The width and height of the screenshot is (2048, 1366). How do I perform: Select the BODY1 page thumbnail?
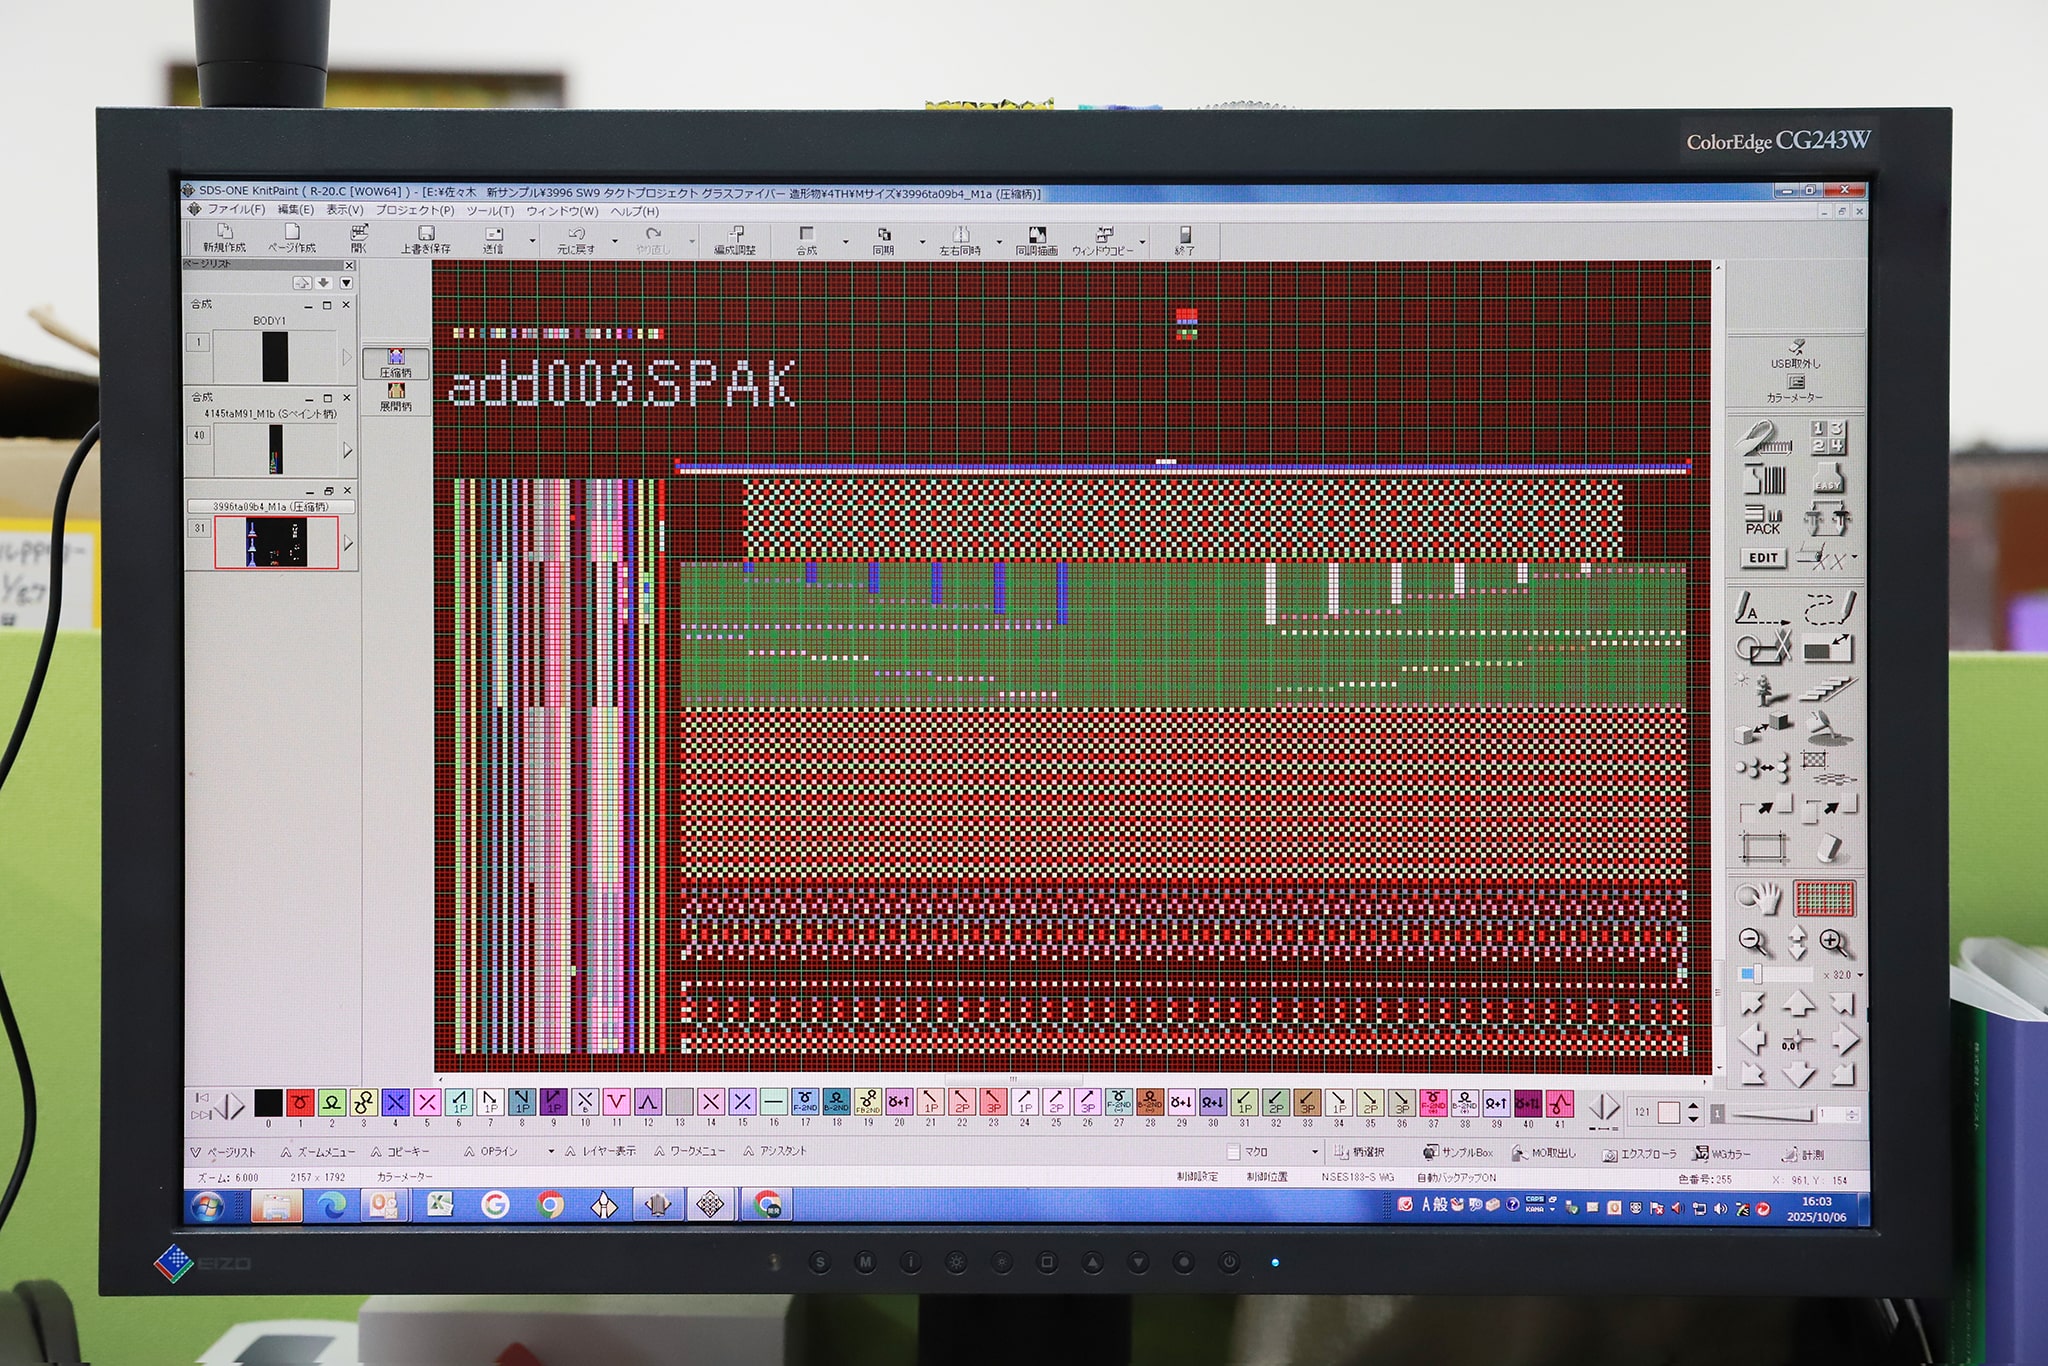click(x=274, y=357)
